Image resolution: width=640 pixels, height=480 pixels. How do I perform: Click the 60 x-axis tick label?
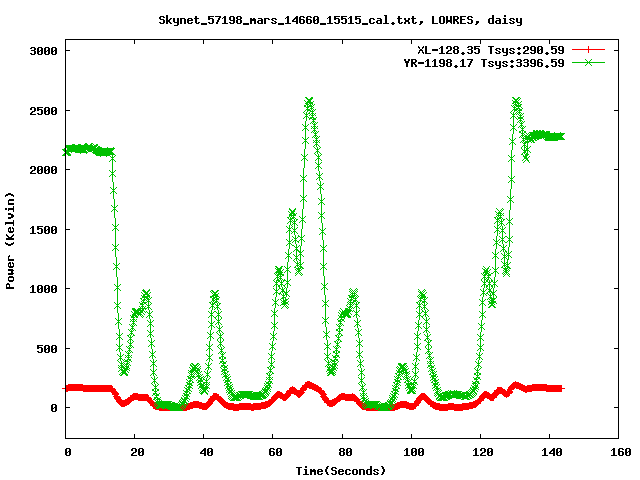(276, 452)
